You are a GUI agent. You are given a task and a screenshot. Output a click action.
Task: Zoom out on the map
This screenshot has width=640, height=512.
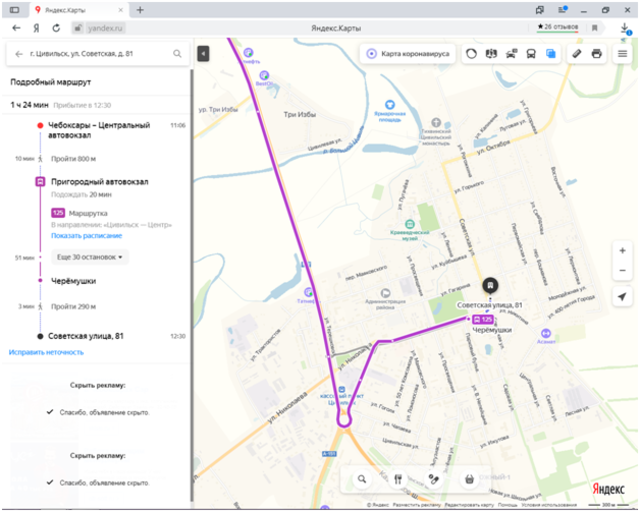point(622,271)
